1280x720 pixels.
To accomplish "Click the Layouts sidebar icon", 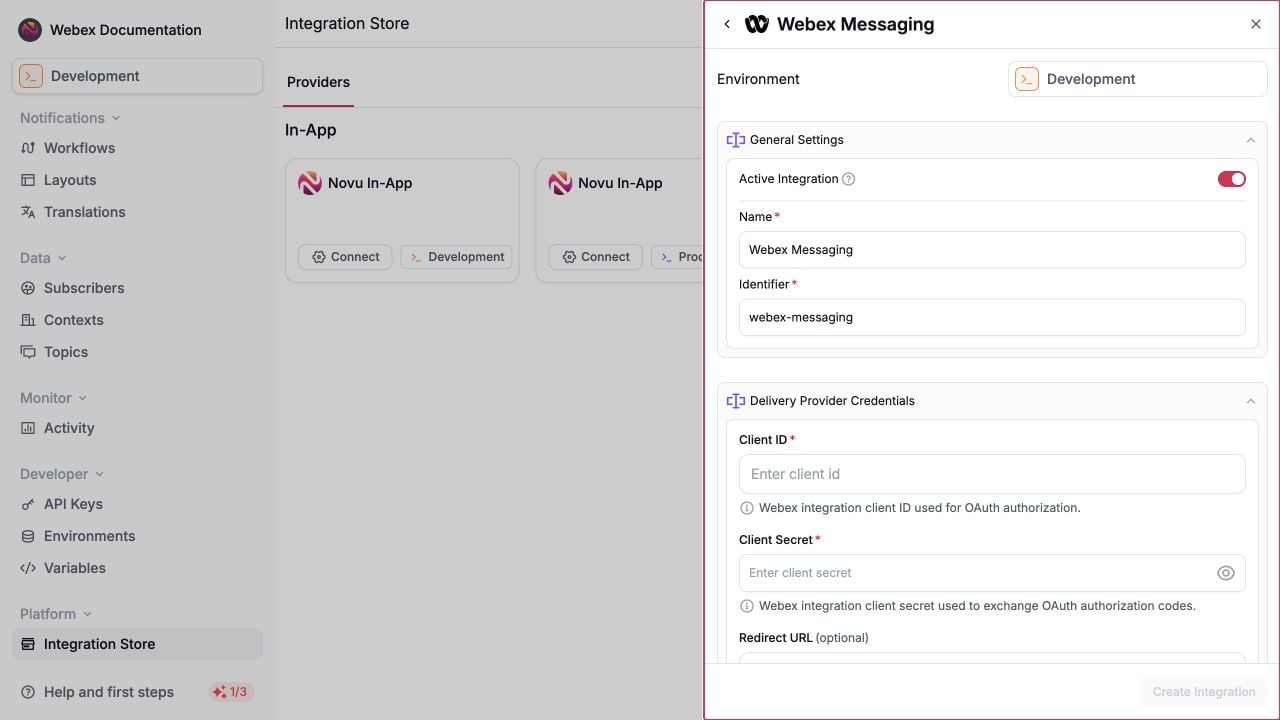I will point(28,180).
